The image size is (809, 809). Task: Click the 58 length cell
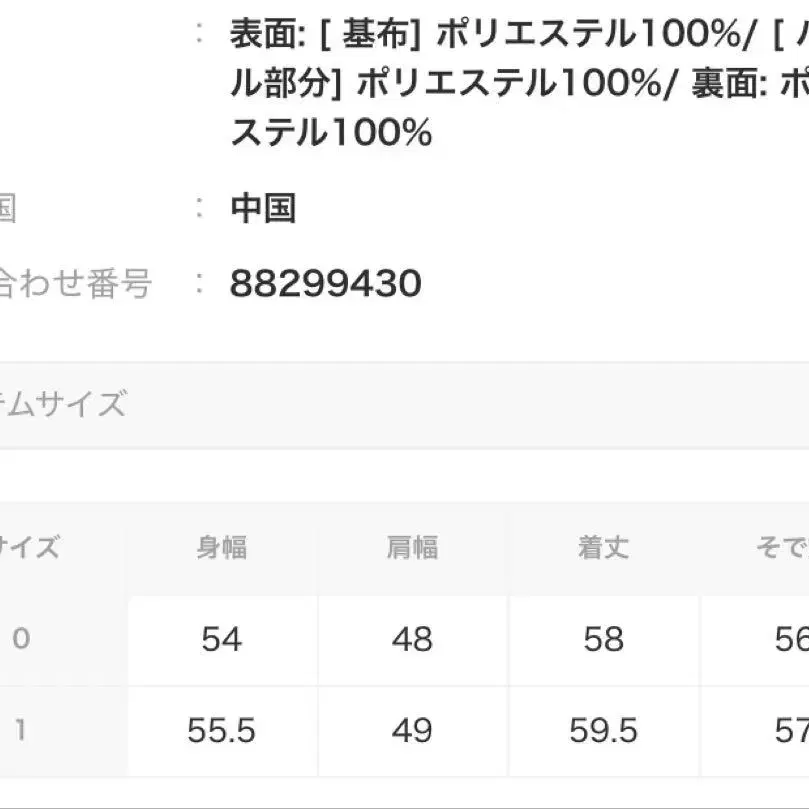click(x=603, y=640)
